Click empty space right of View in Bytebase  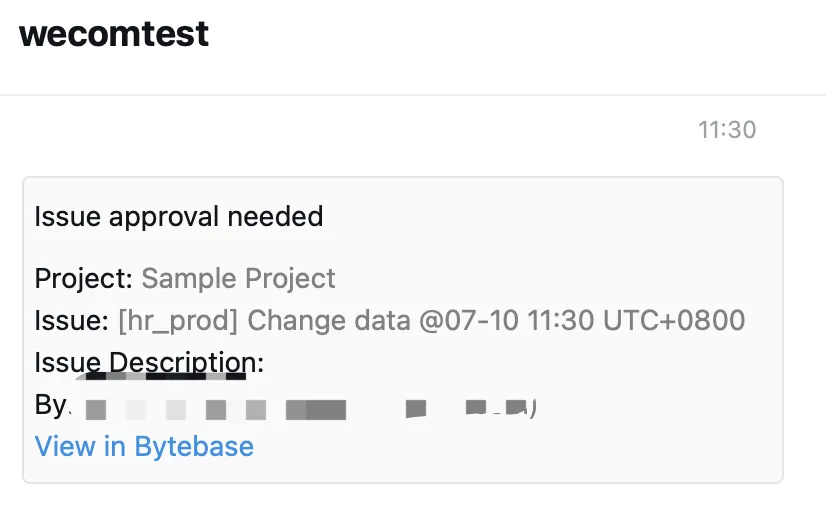coord(500,446)
